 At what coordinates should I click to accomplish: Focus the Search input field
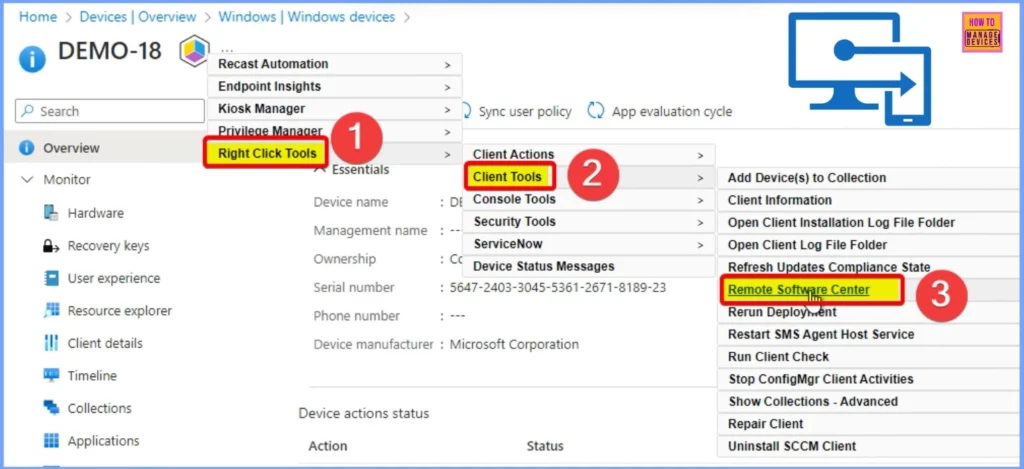[110, 111]
